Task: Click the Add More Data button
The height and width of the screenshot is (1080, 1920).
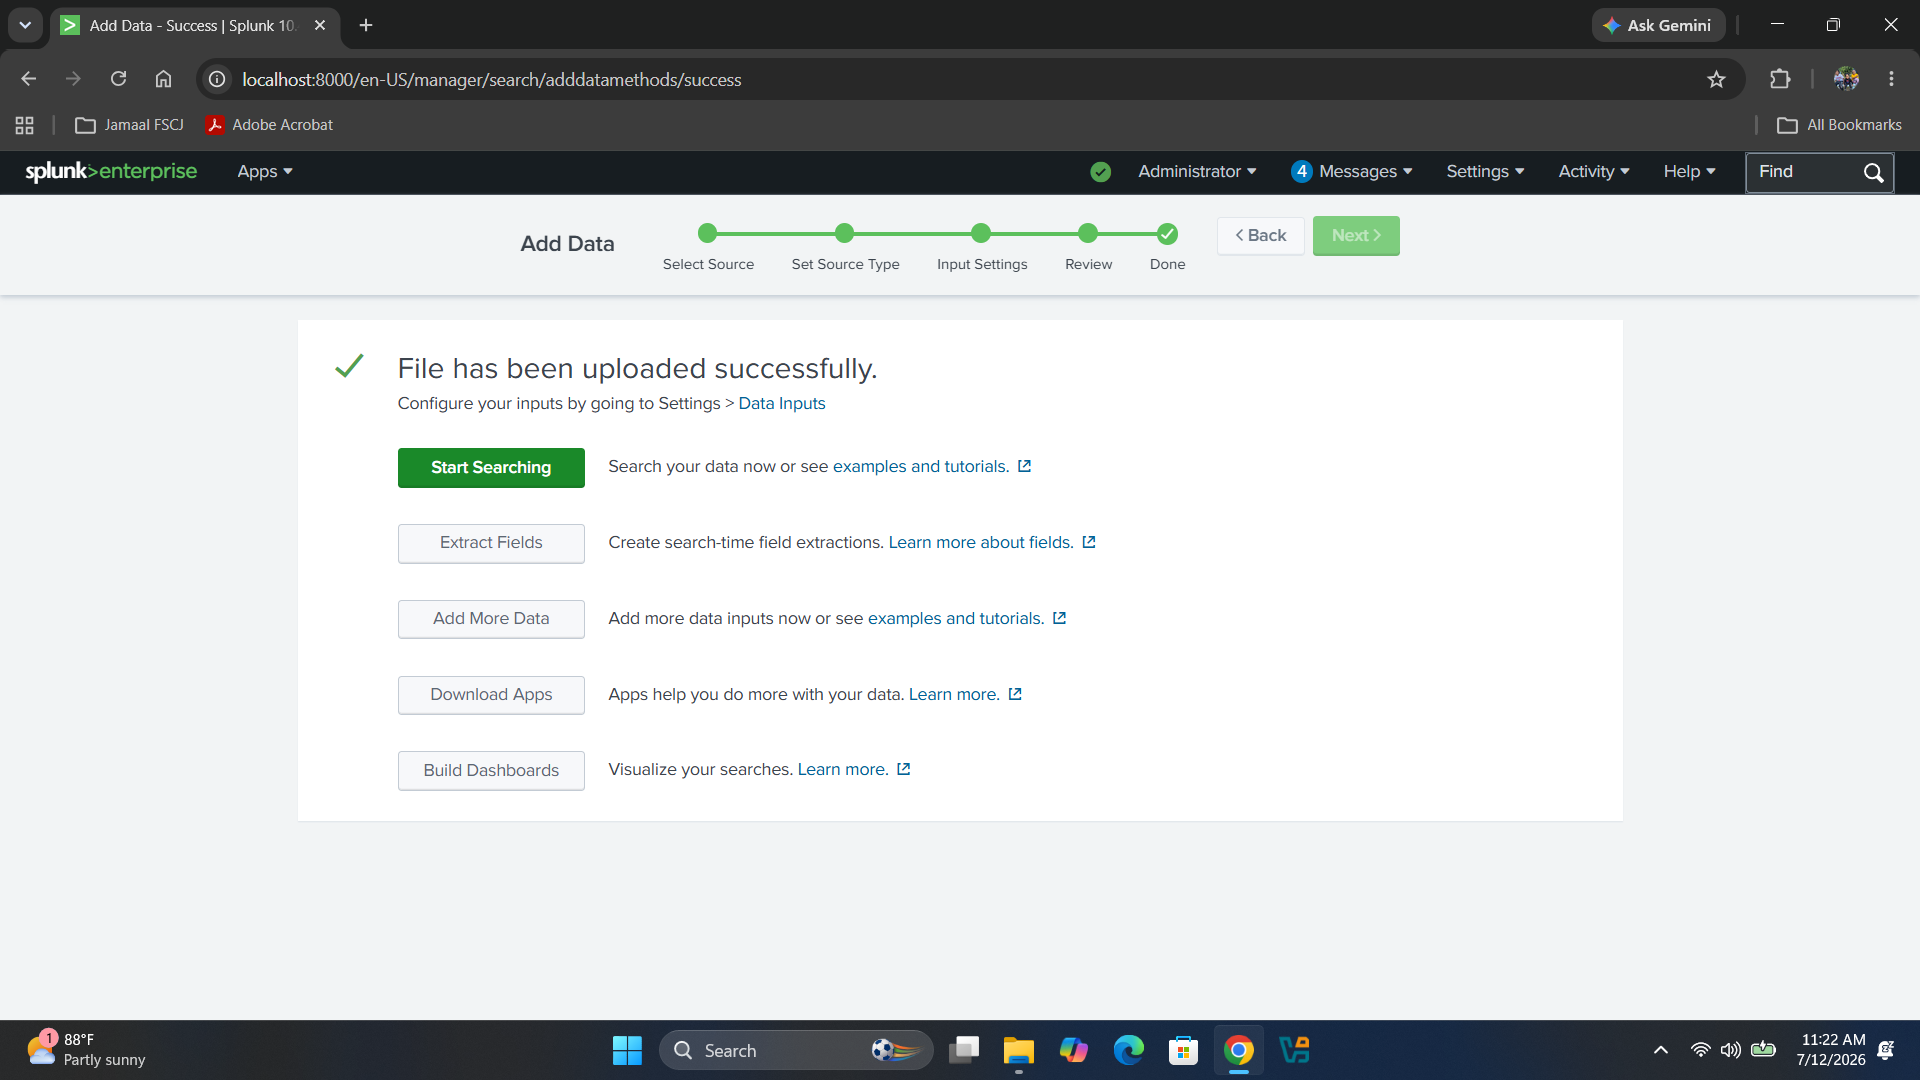Action: click(x=491, y=619)
